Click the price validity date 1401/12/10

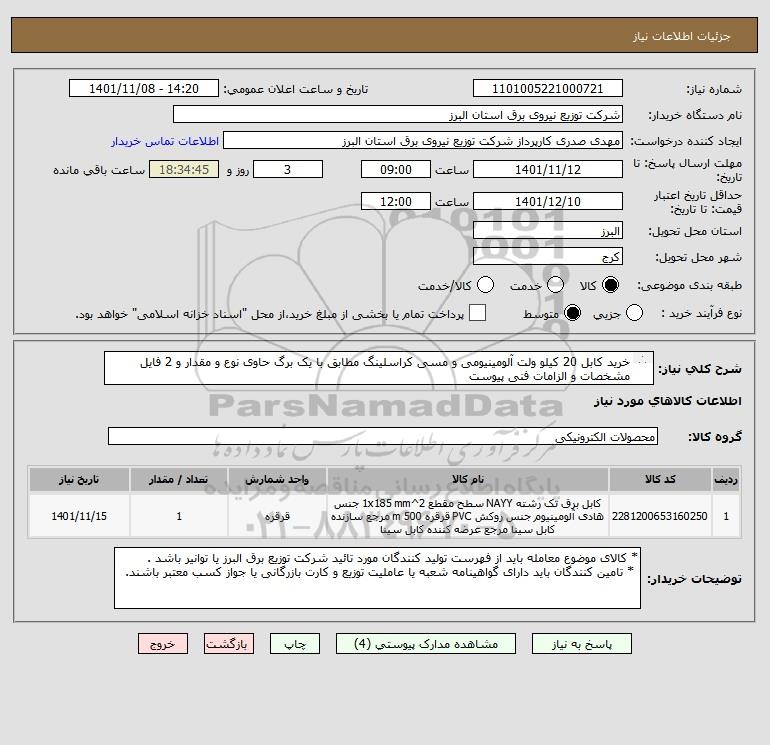point(548,201)
